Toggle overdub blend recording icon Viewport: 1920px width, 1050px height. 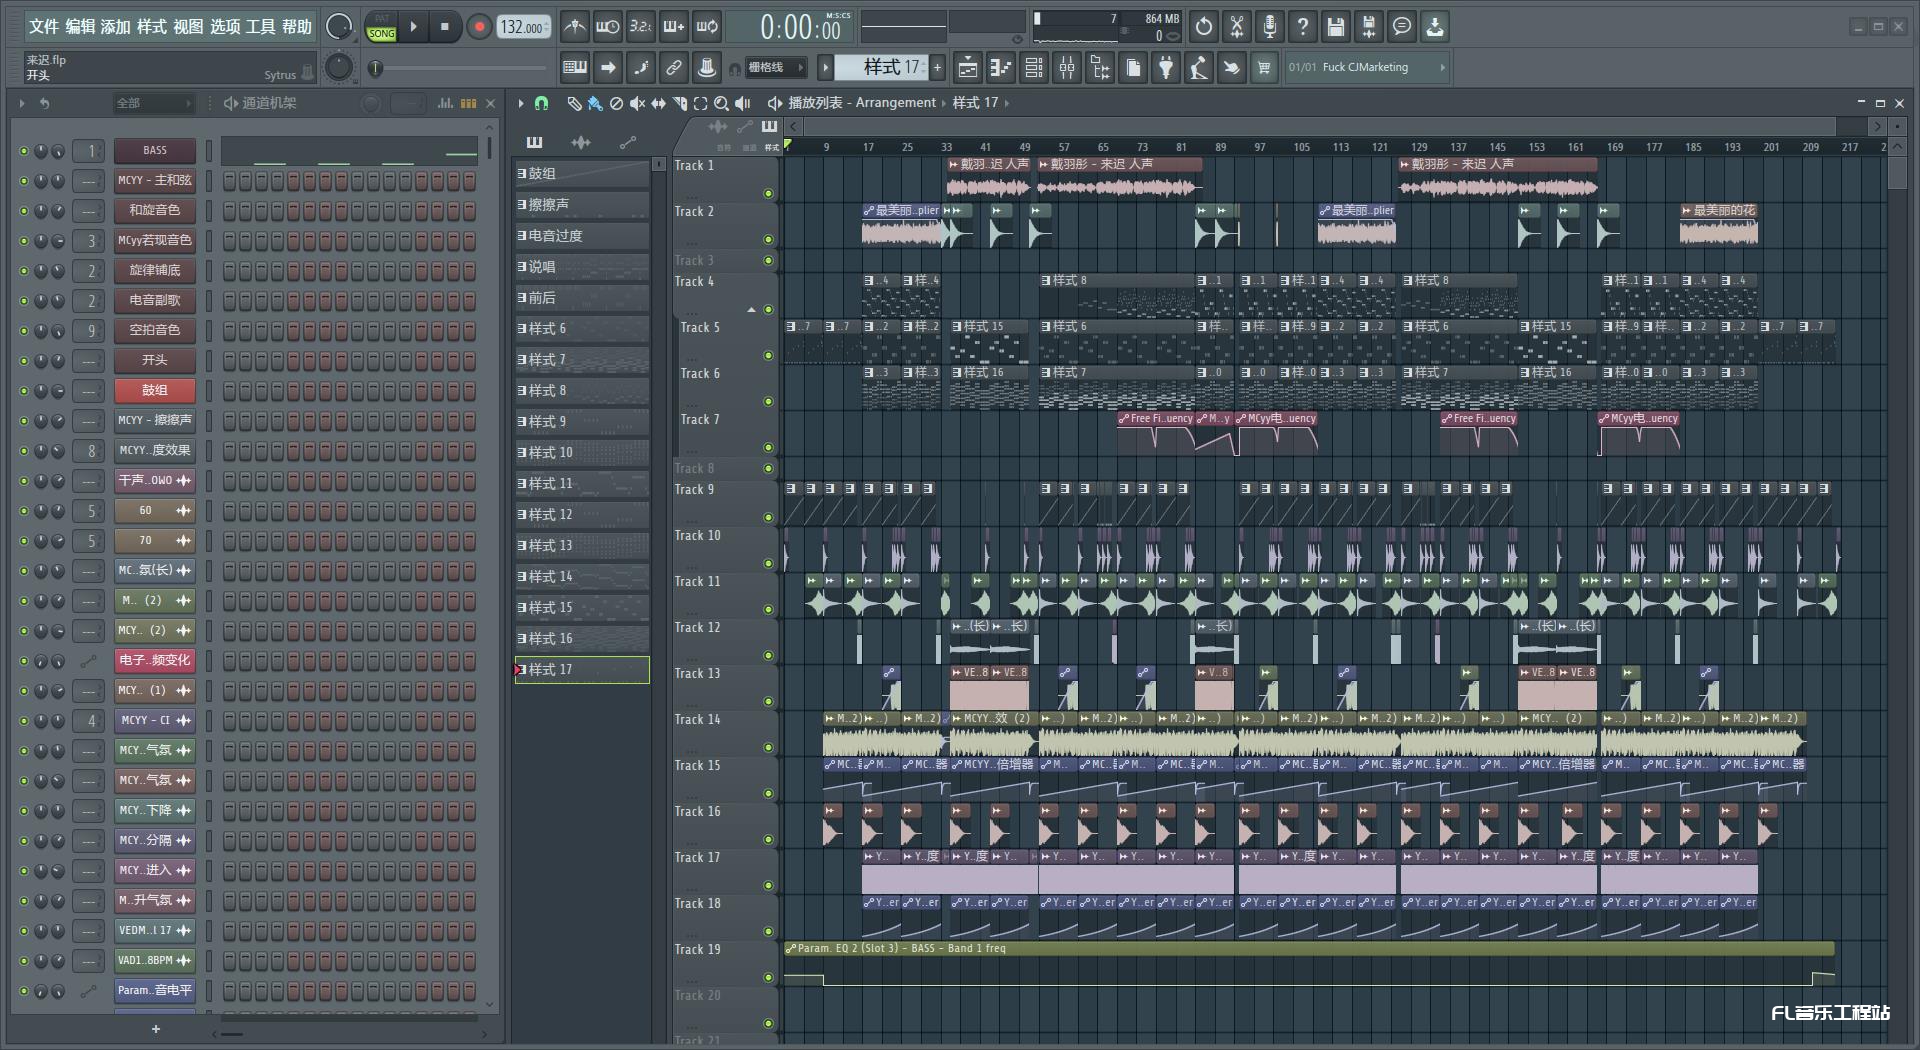click(x=674, y=27)
